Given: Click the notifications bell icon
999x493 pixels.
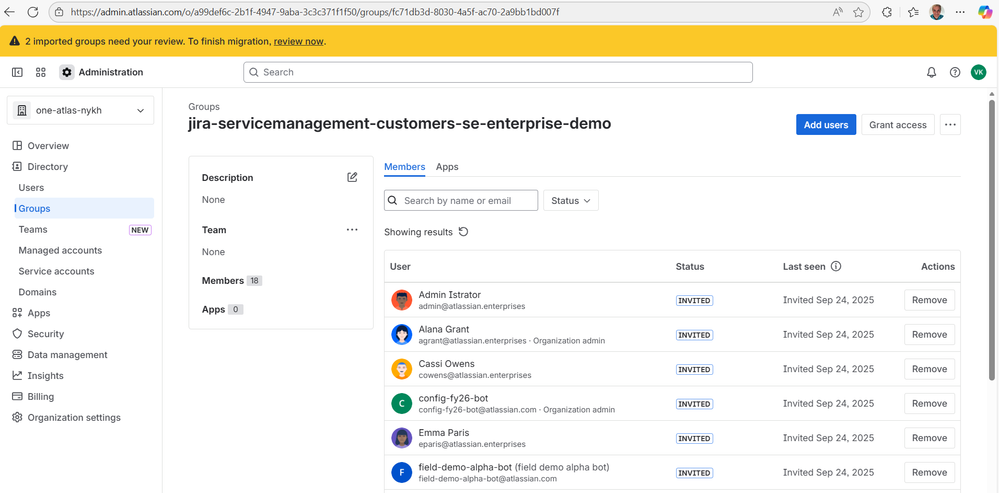Looking at the screenshot, I should click(x=931, y=72).
